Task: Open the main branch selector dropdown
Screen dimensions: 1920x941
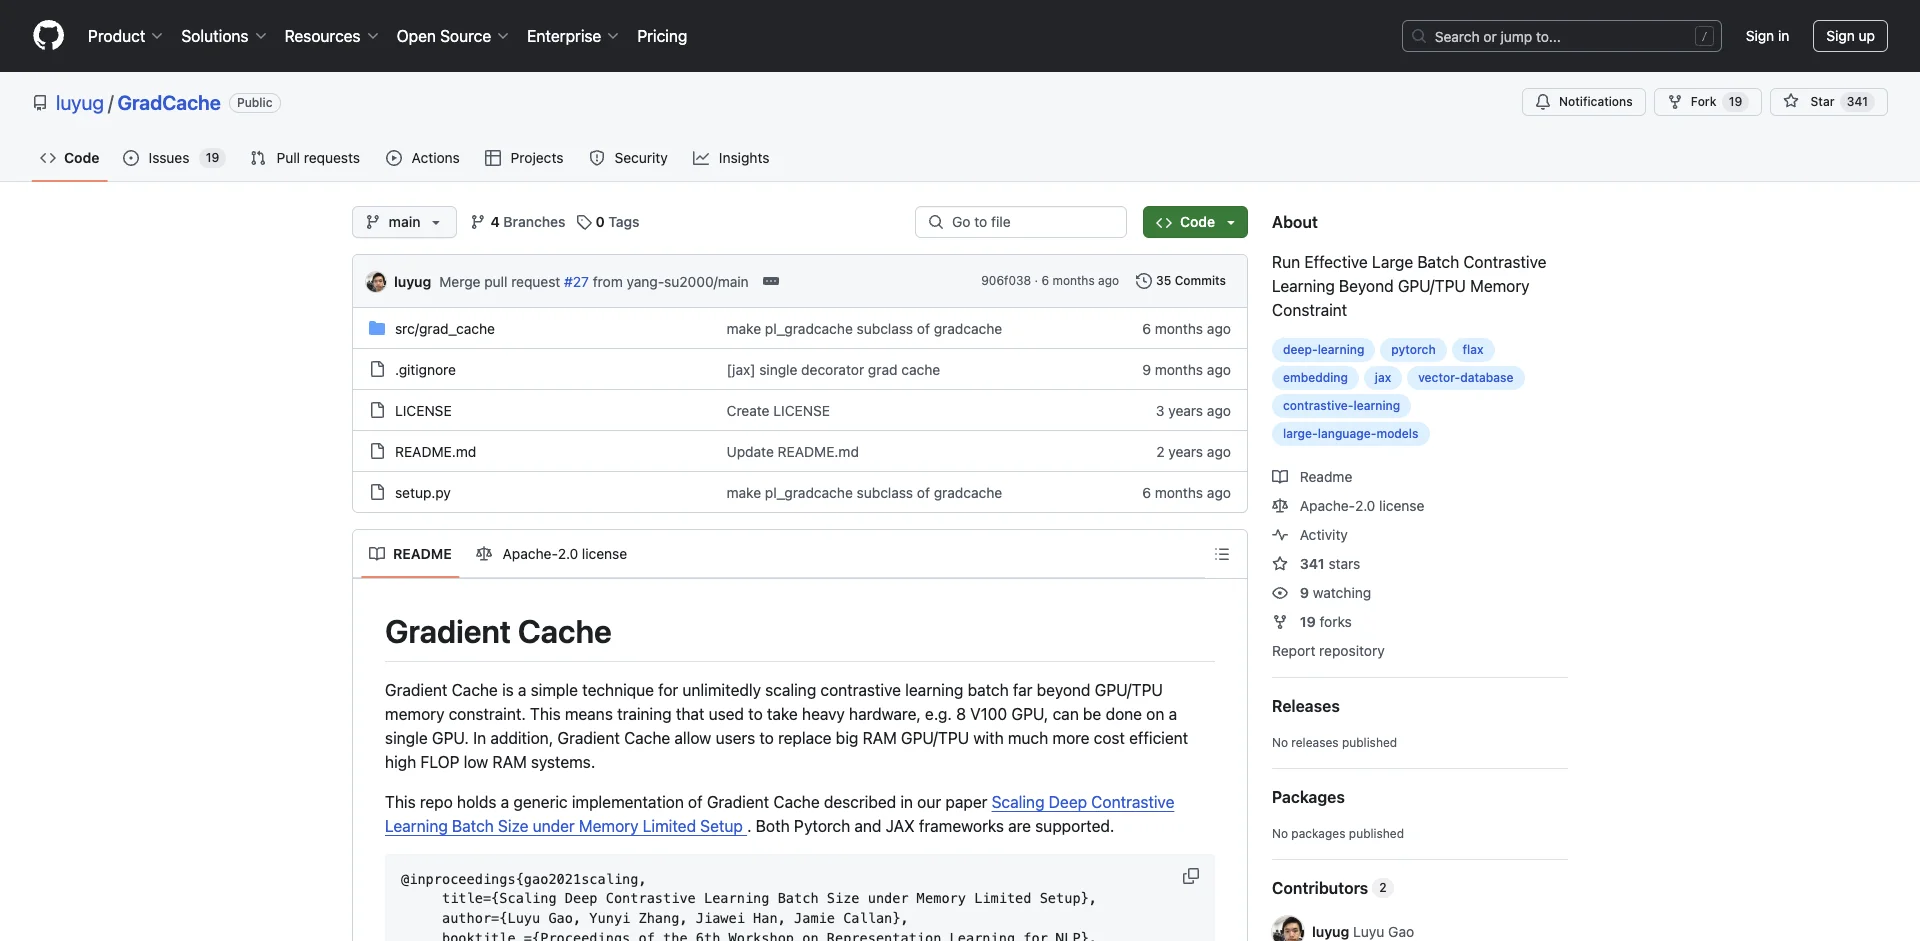Action: (404, 222)
